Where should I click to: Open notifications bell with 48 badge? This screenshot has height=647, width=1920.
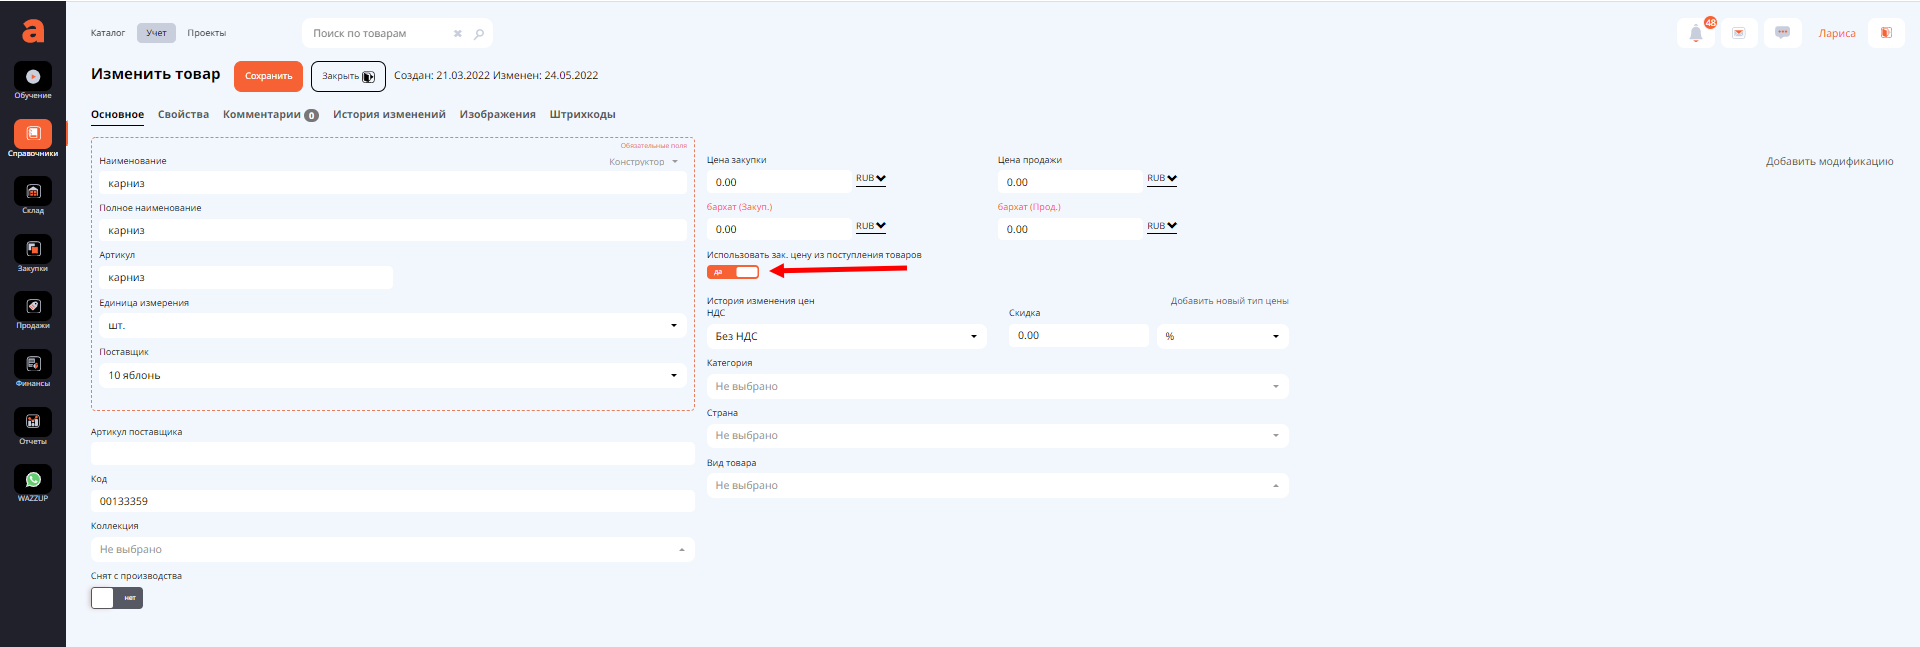[1696, 33]
